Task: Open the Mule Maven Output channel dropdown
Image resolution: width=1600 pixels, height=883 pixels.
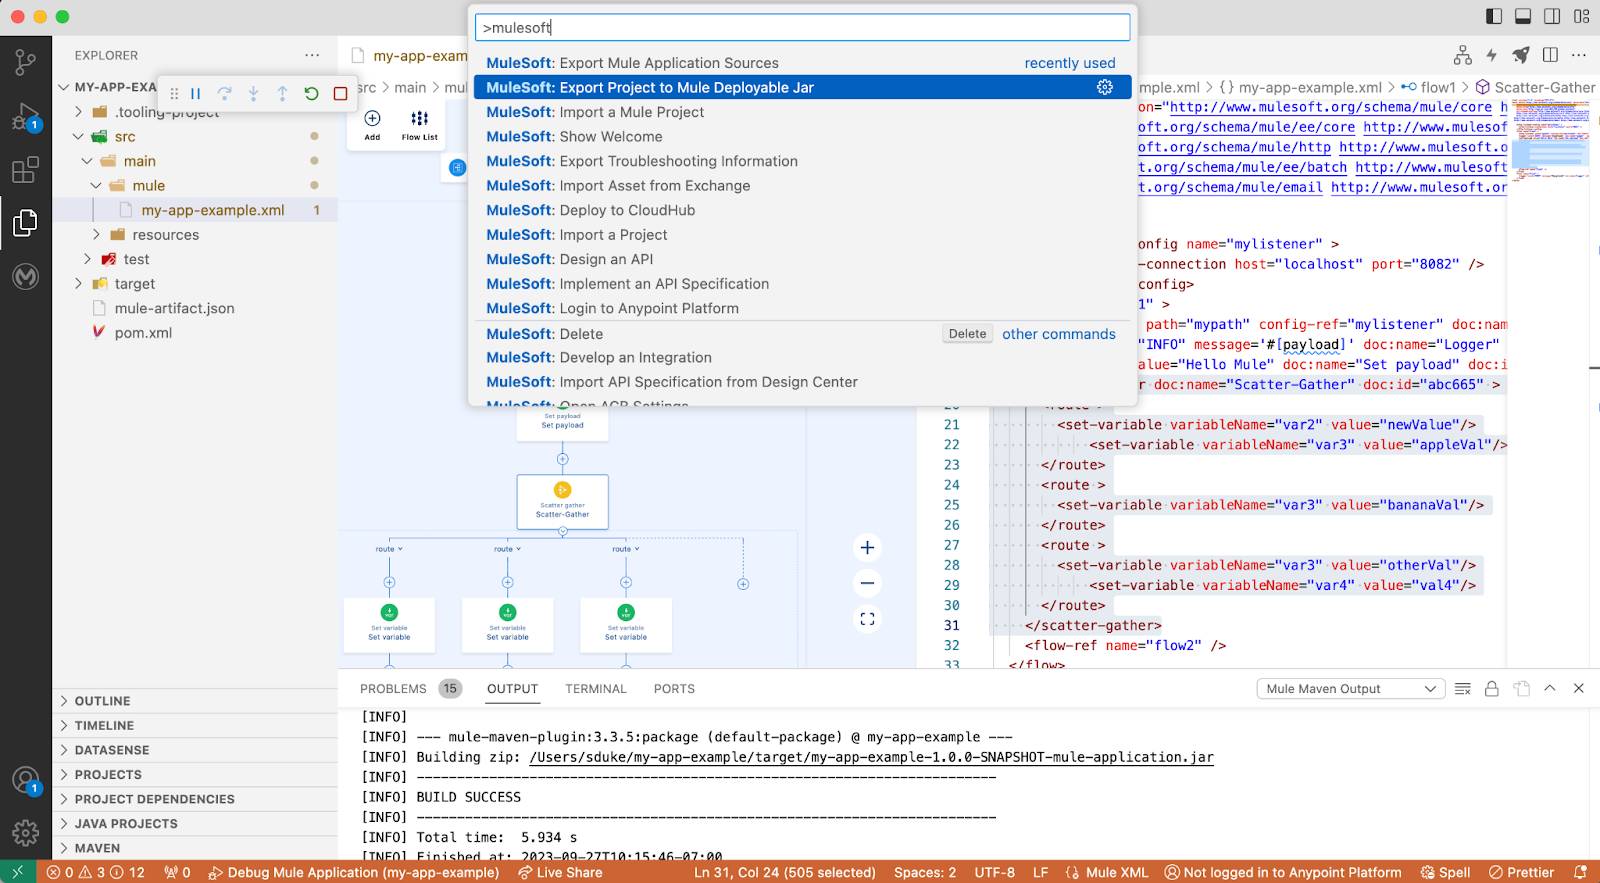Action: 1351,688
